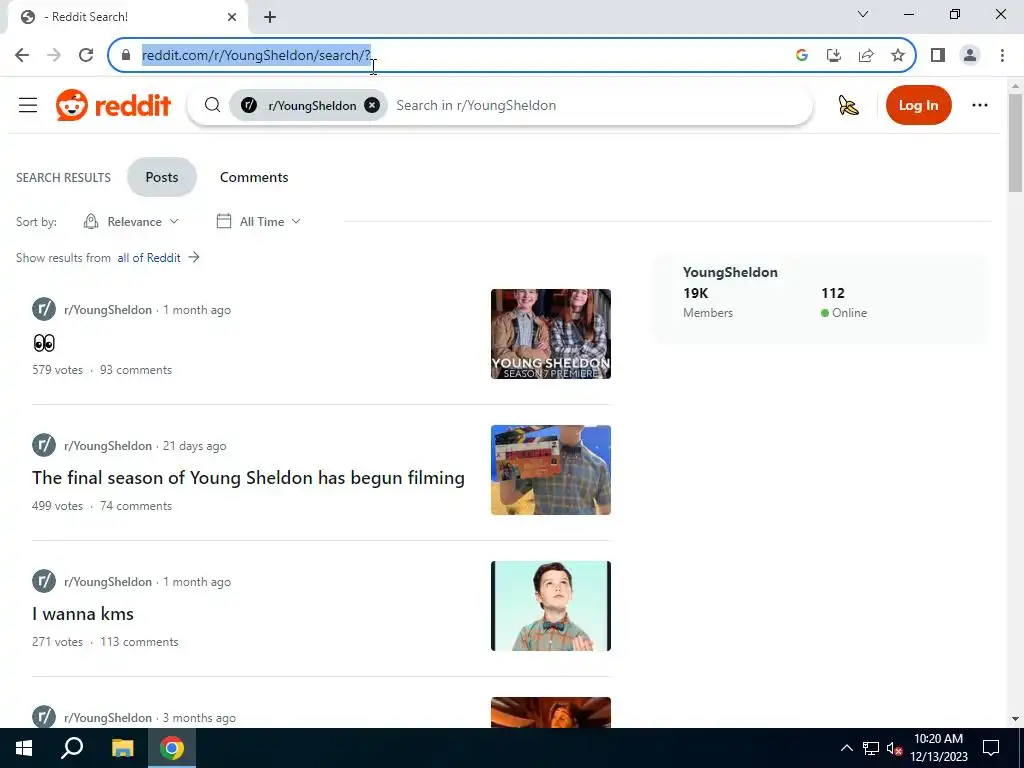Click the Chrome taskbar icon
Viewport: 1024px width, 768px height.
point(172,748)
